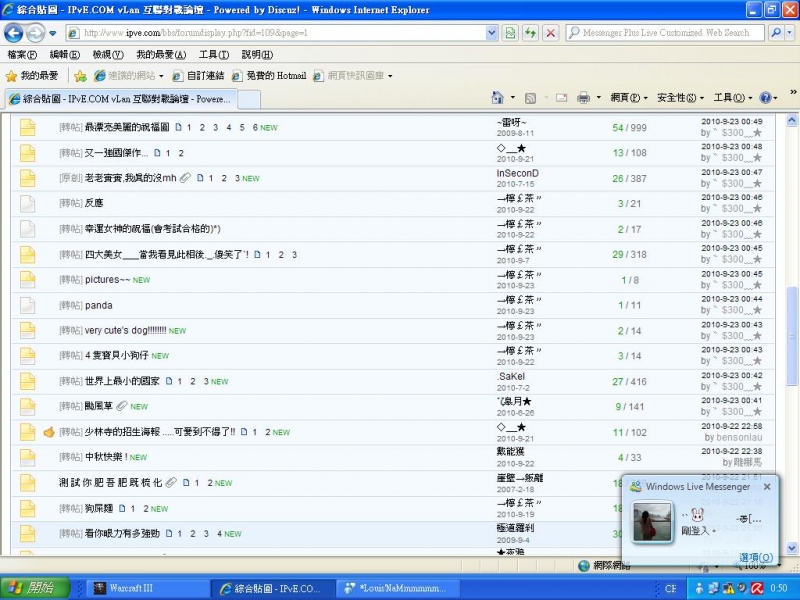Refresh the current page
Screen dimensions: 800x600
point(530,32)
